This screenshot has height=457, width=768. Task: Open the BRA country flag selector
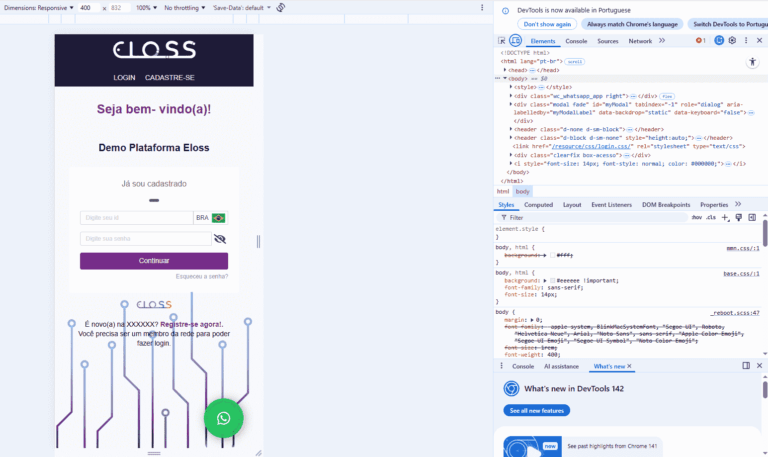(x=210, y=218)
